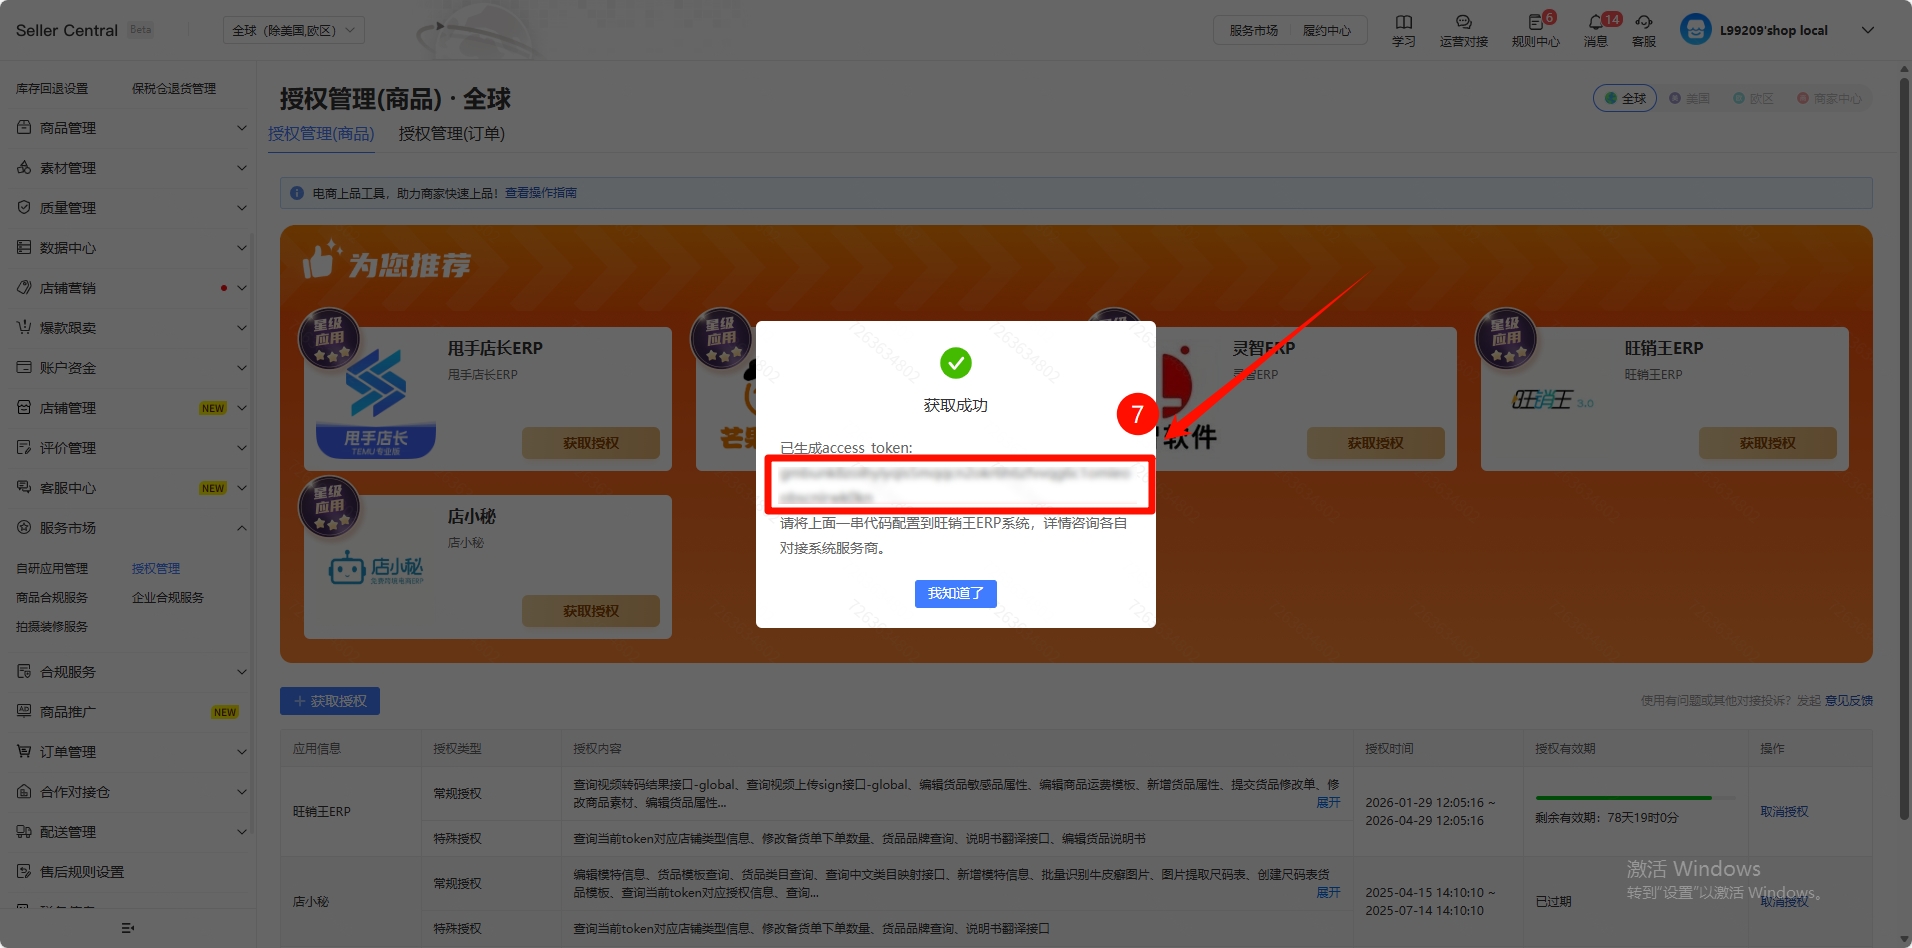
Task: Select the 全球 region radio option
Action: tap(1624, 98)
